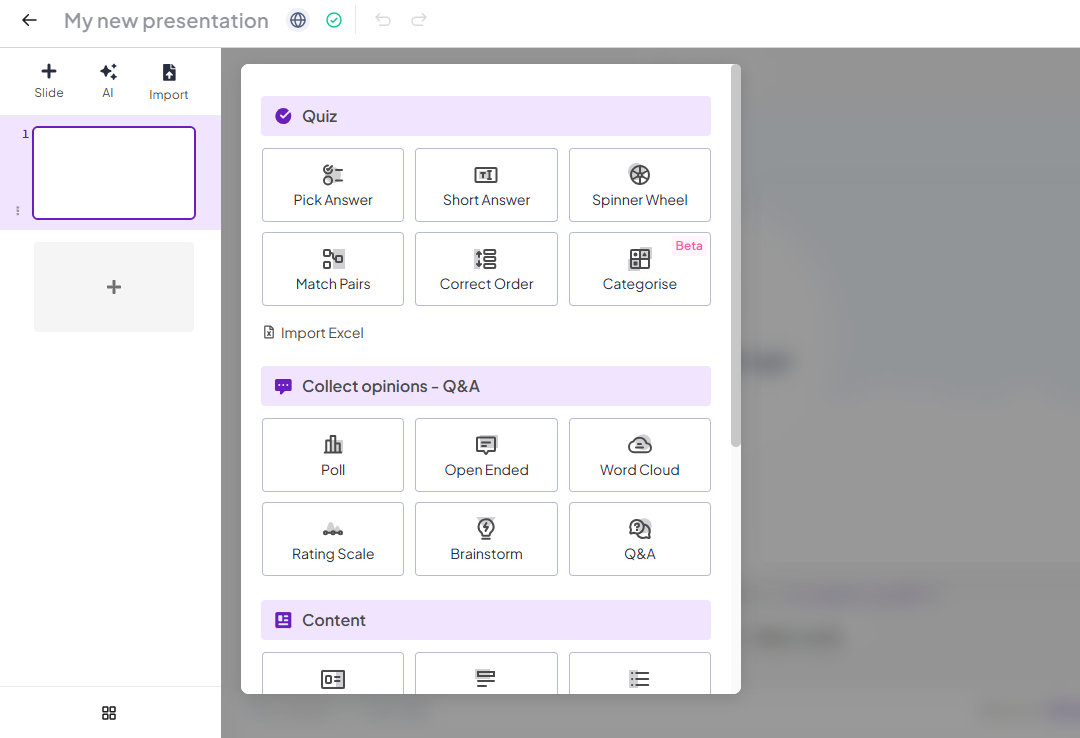Choose the Brainstorm slide type
1080x738 pixels.
[486, 539]
